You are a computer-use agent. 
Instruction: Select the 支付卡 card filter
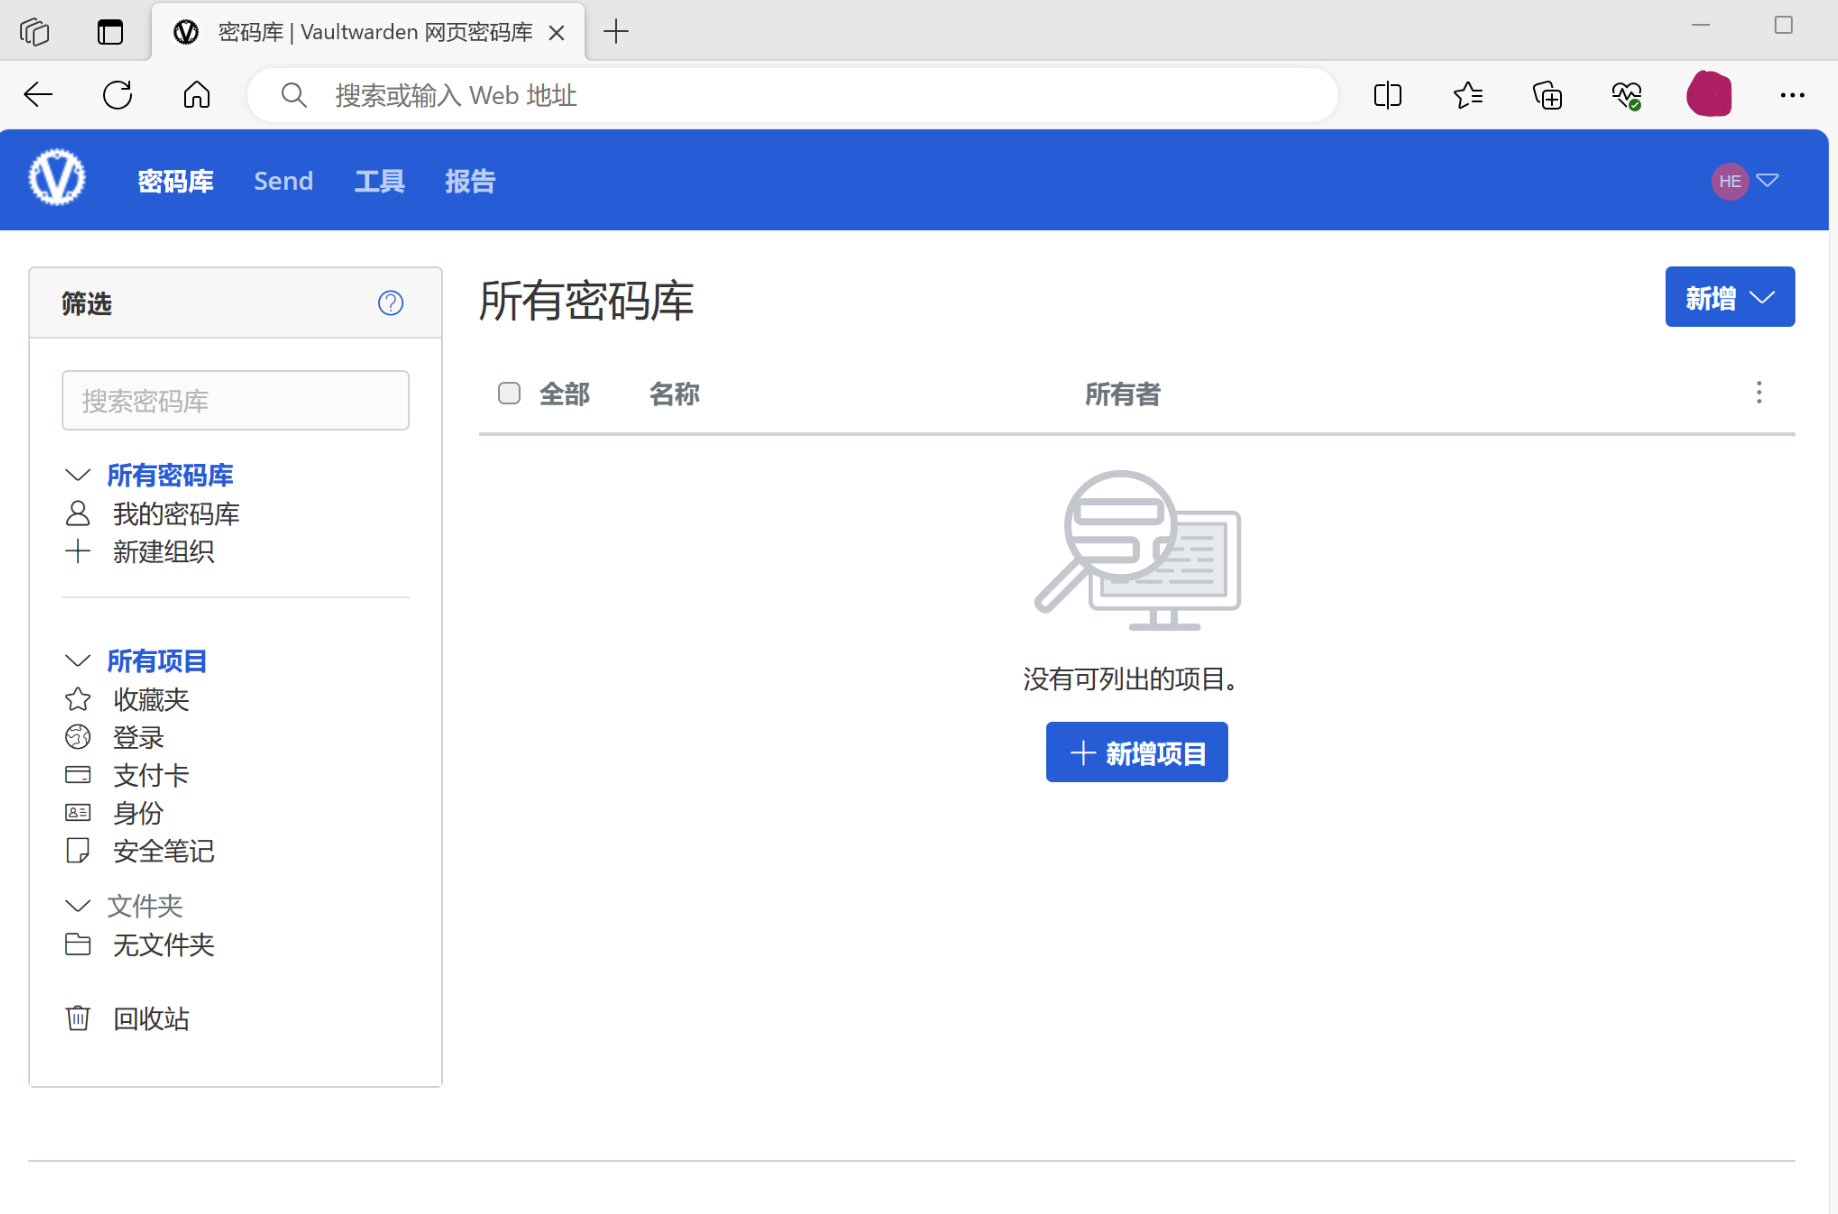tap(150, 775)
